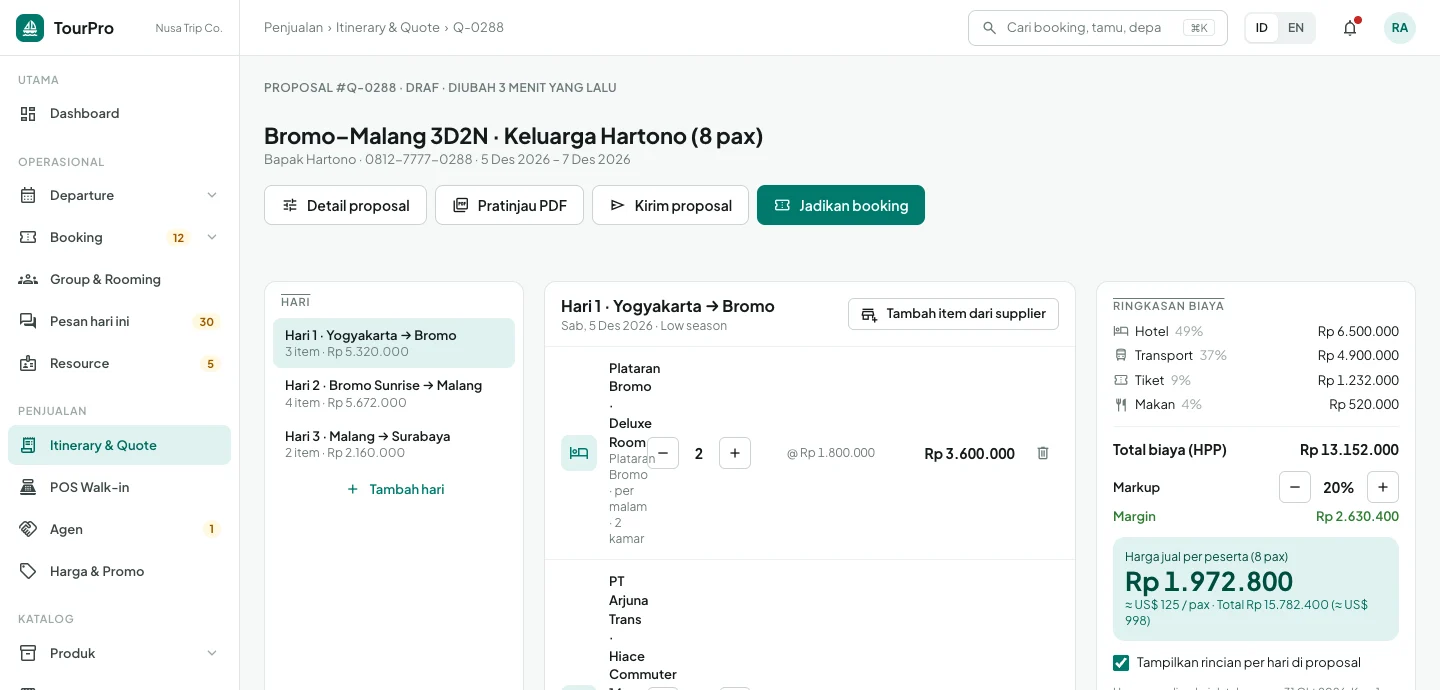Switch language to EN
The image size is (1440, 690).
click(1296, 28)
